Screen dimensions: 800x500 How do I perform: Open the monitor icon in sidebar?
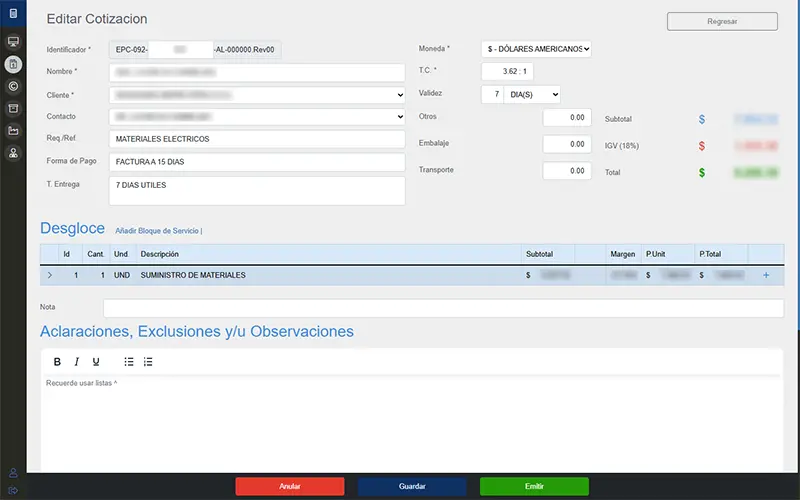tap(13, 42)
